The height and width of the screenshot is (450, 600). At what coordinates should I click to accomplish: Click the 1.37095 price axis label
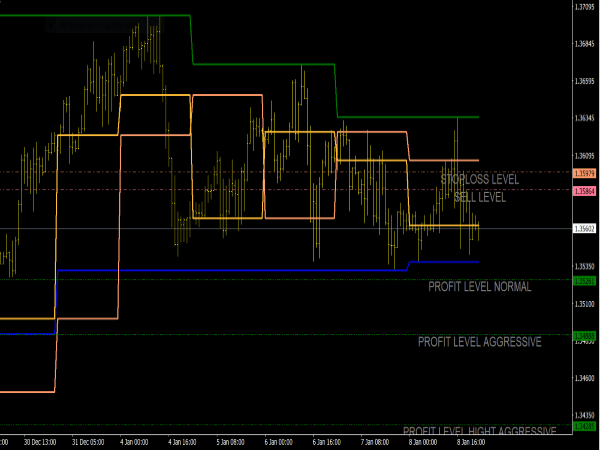(587, 7)
